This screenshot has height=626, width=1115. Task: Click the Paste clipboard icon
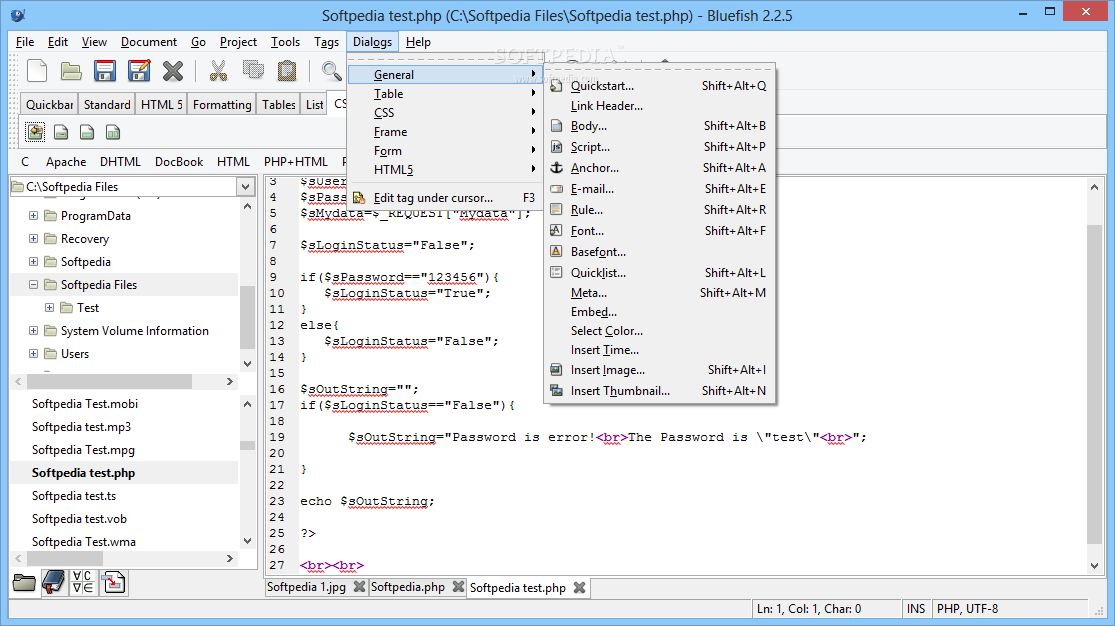coord(287,71)
